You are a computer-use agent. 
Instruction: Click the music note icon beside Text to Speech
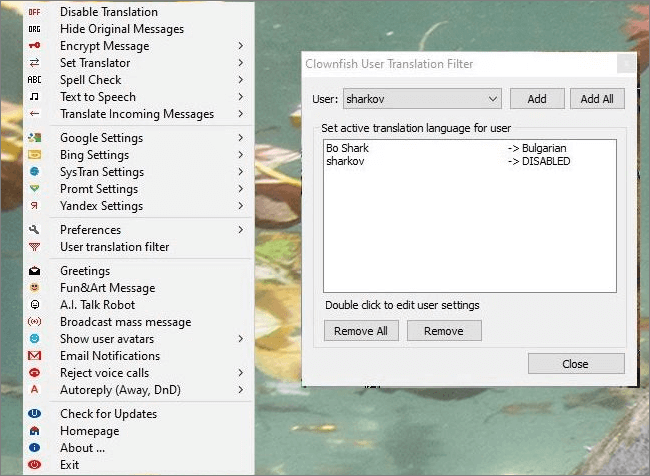pos(34,97)
